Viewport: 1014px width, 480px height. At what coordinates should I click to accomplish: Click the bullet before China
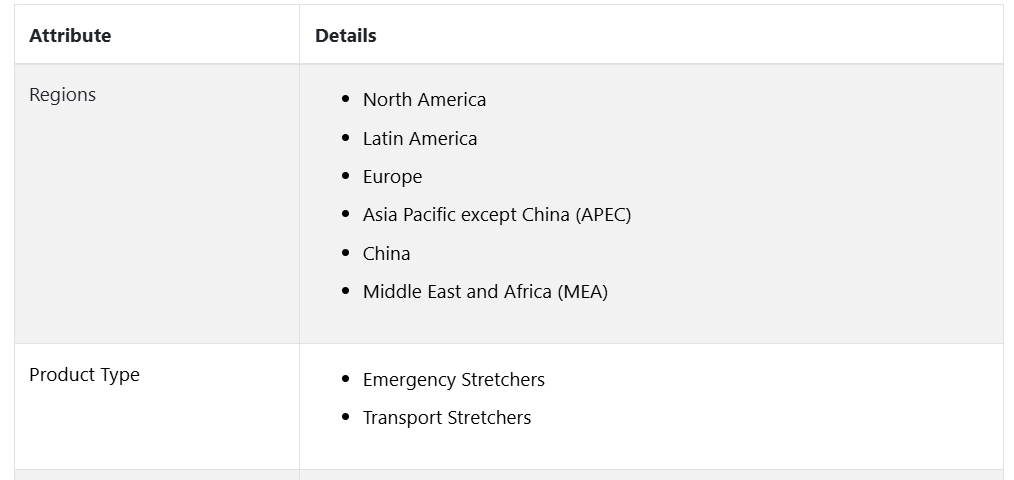coord(345,253)
